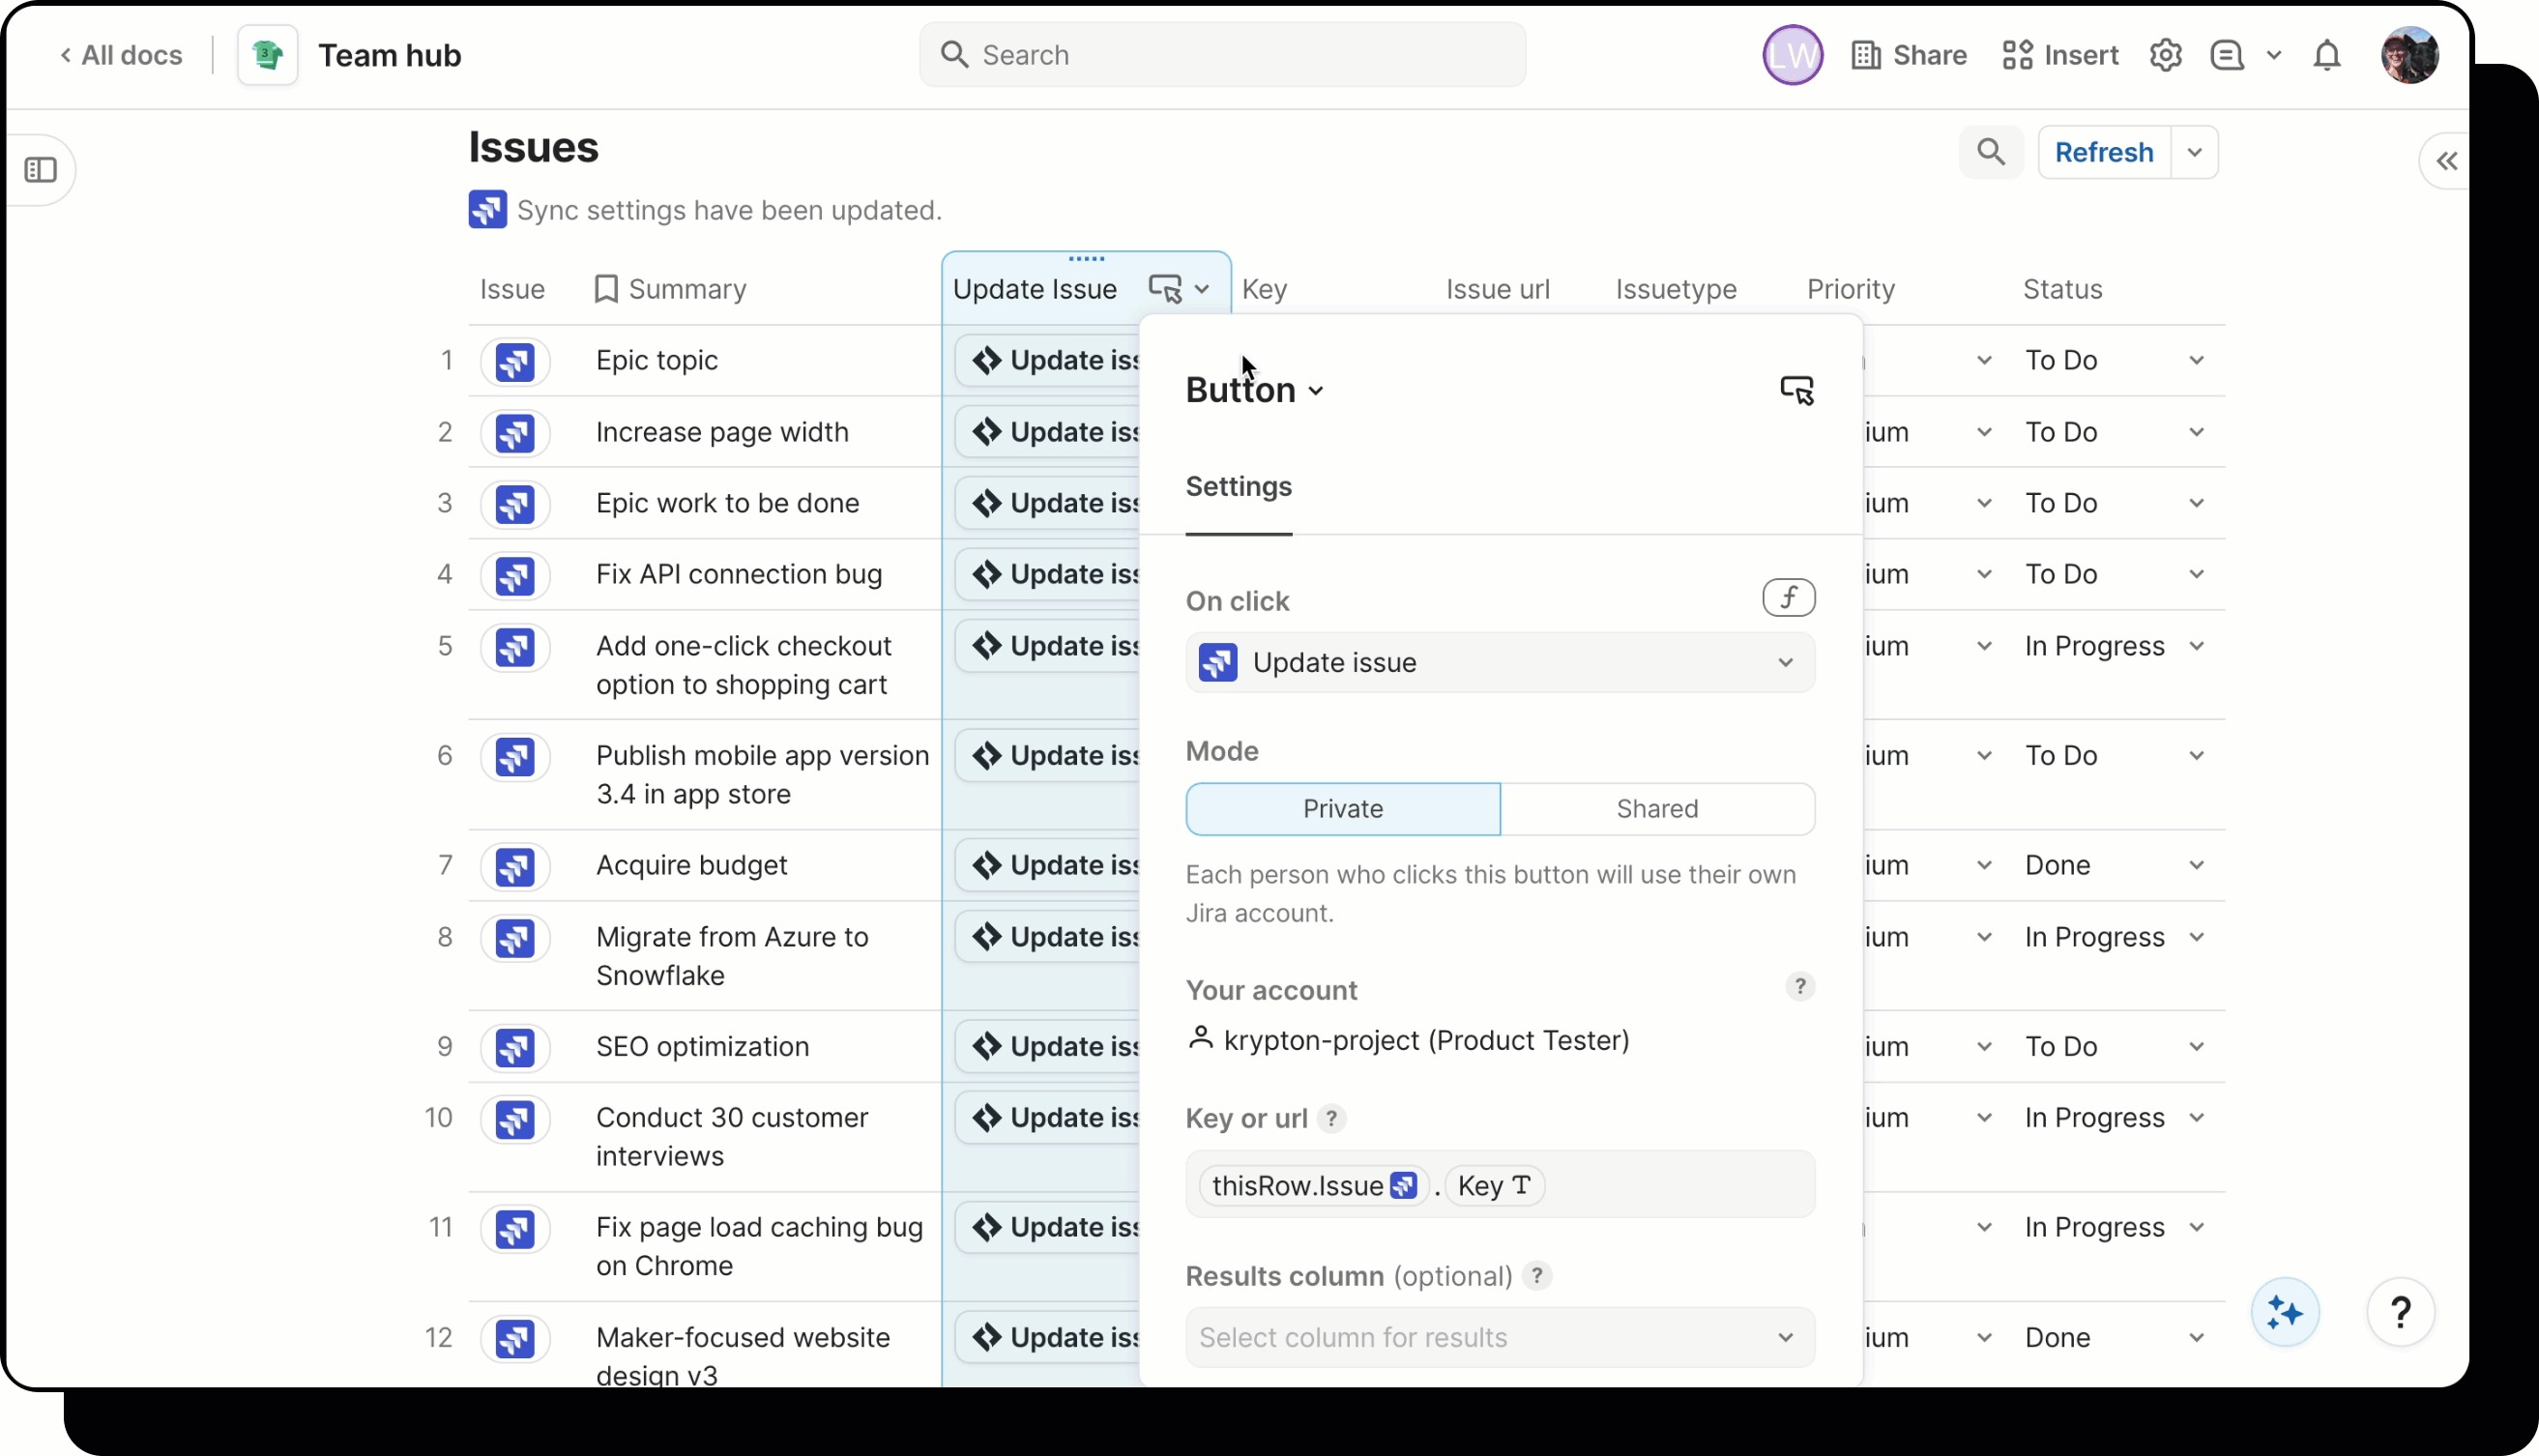Click the formula (f) icon next to On click
The height and width of the screenshot is (1456, 2539).
click(1788, 598)
